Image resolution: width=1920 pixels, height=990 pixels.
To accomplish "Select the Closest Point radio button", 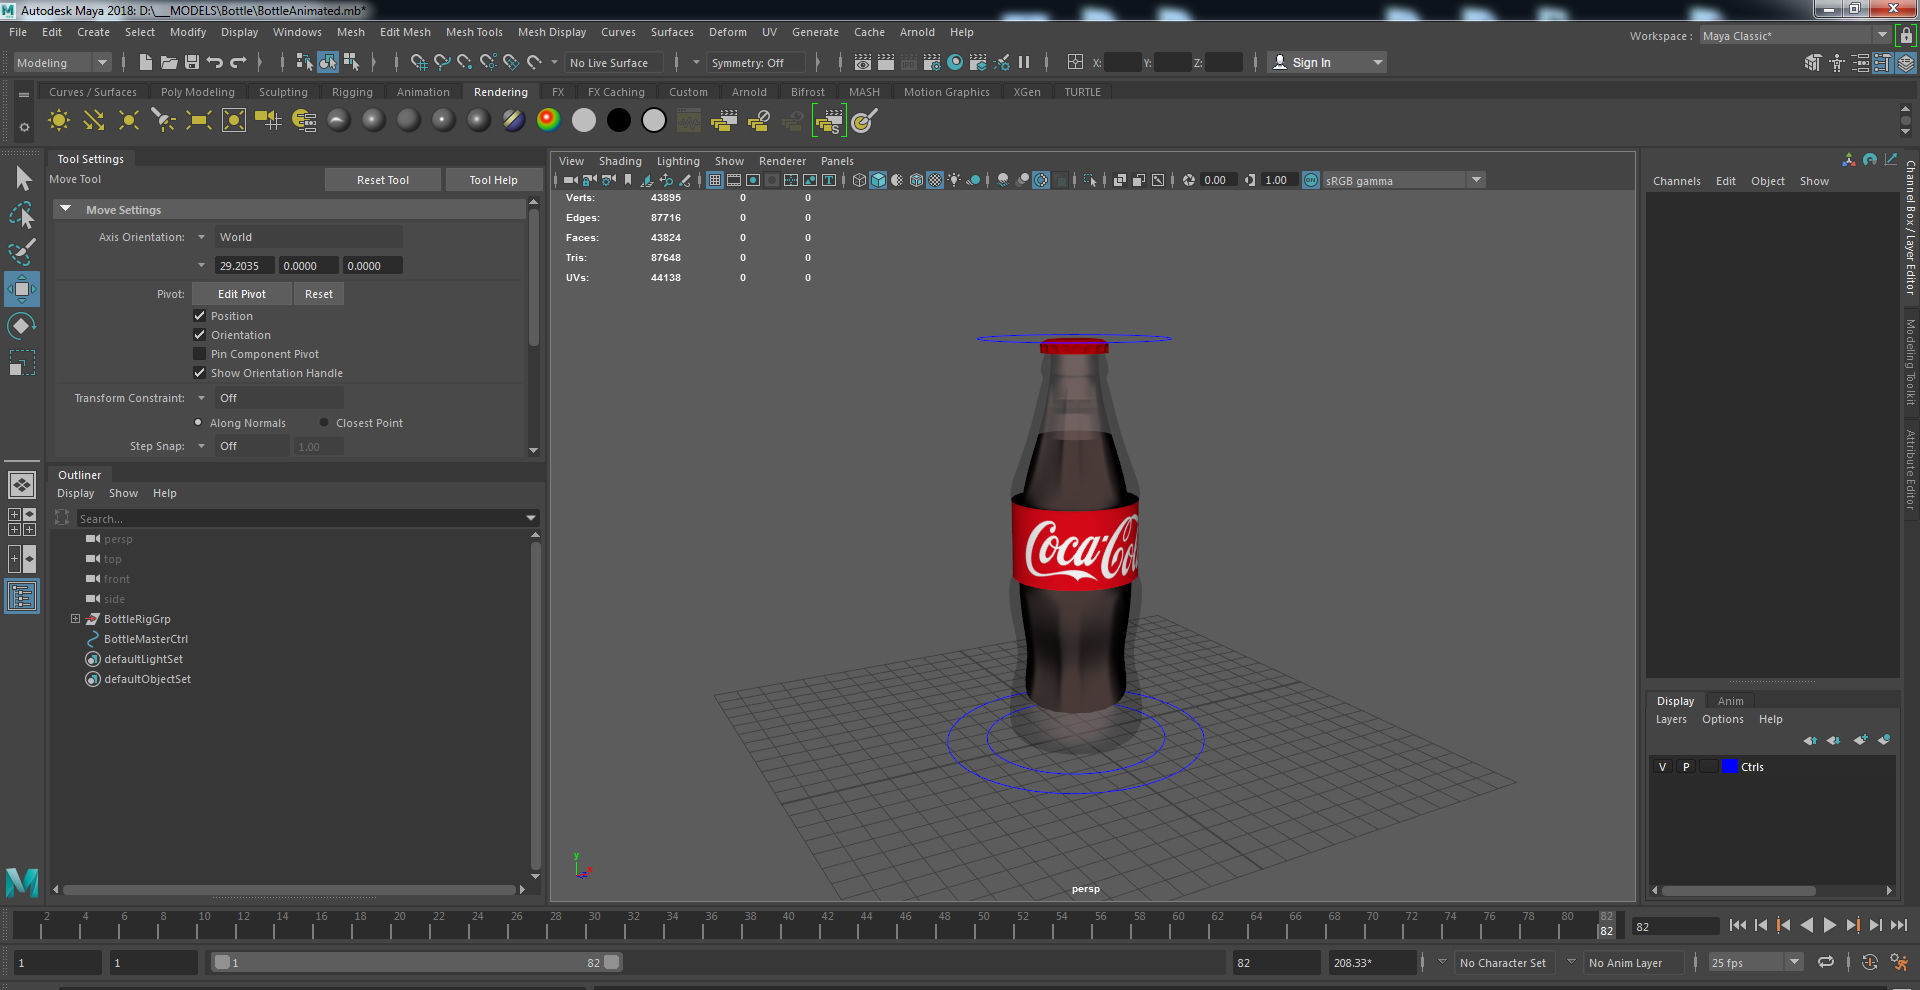I will coord(324,422).
